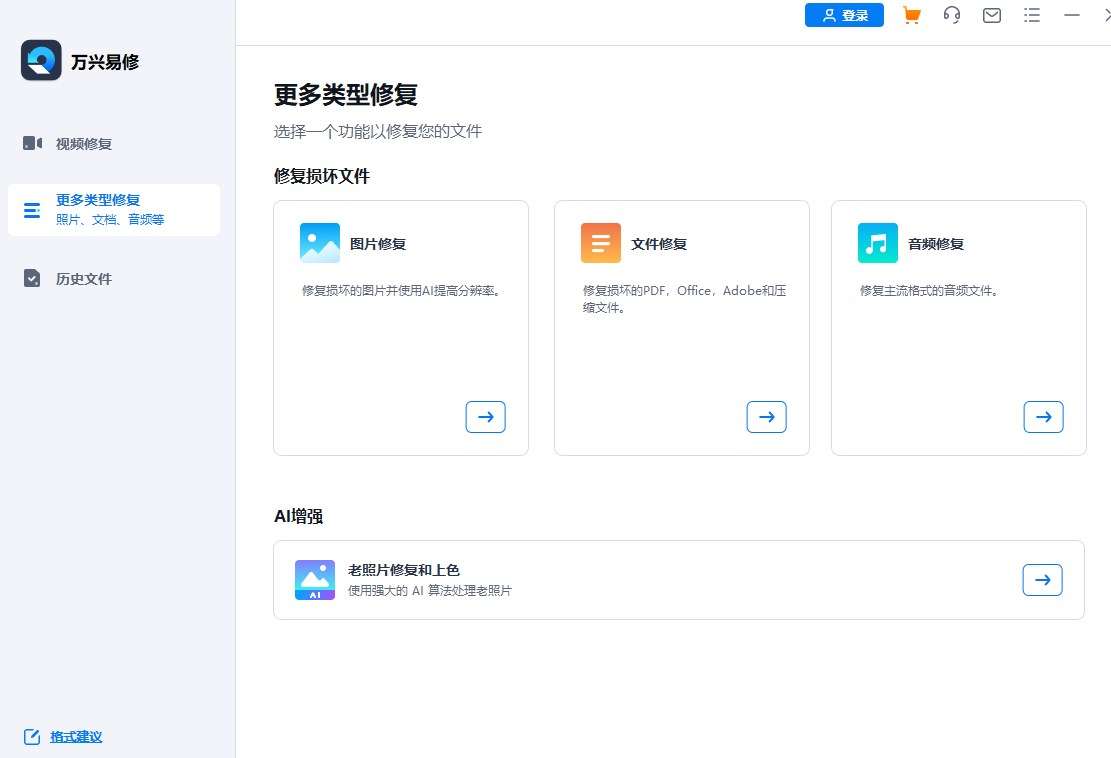
Task: Click the history file checkmark icon
Action: tap(32, 278)
